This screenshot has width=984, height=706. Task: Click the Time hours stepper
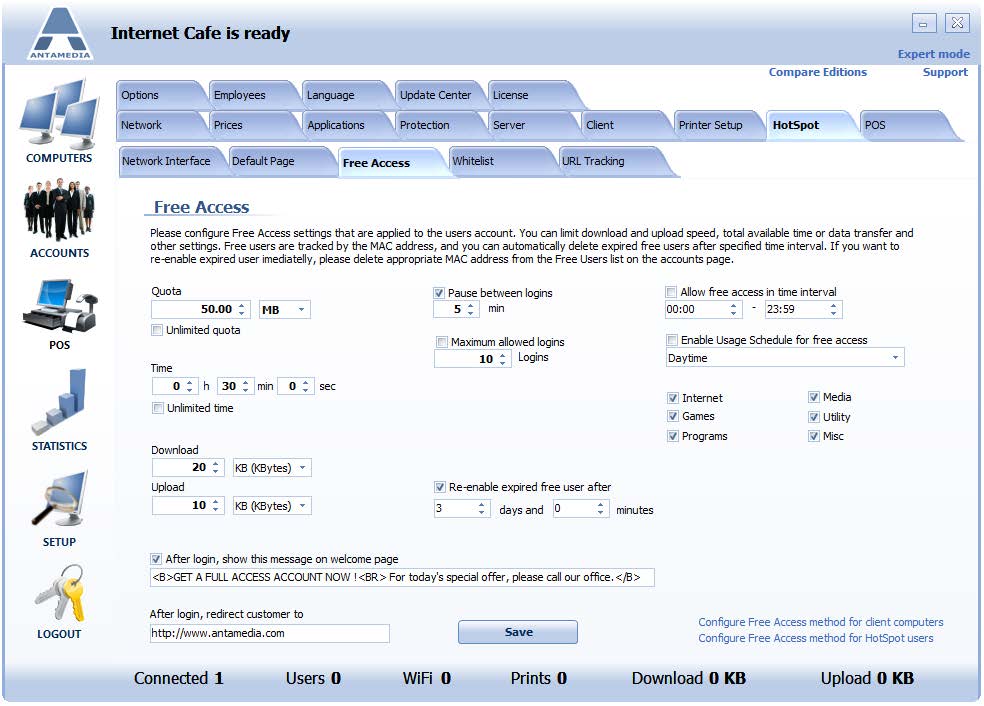click(x=190, y=387)
